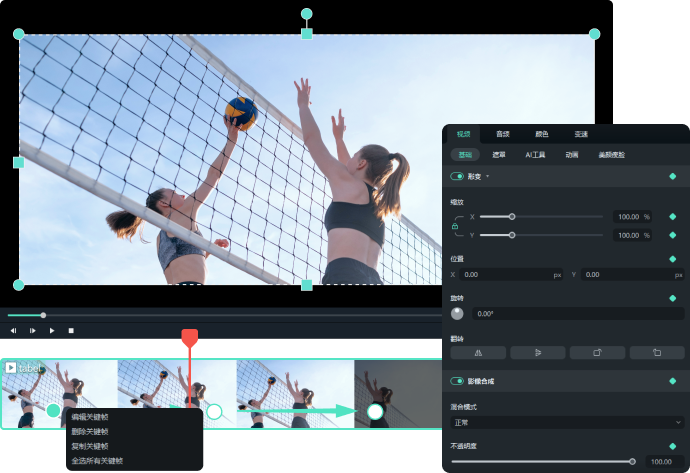
Task: Click the X position input field
Action: [x=508, y=274]
